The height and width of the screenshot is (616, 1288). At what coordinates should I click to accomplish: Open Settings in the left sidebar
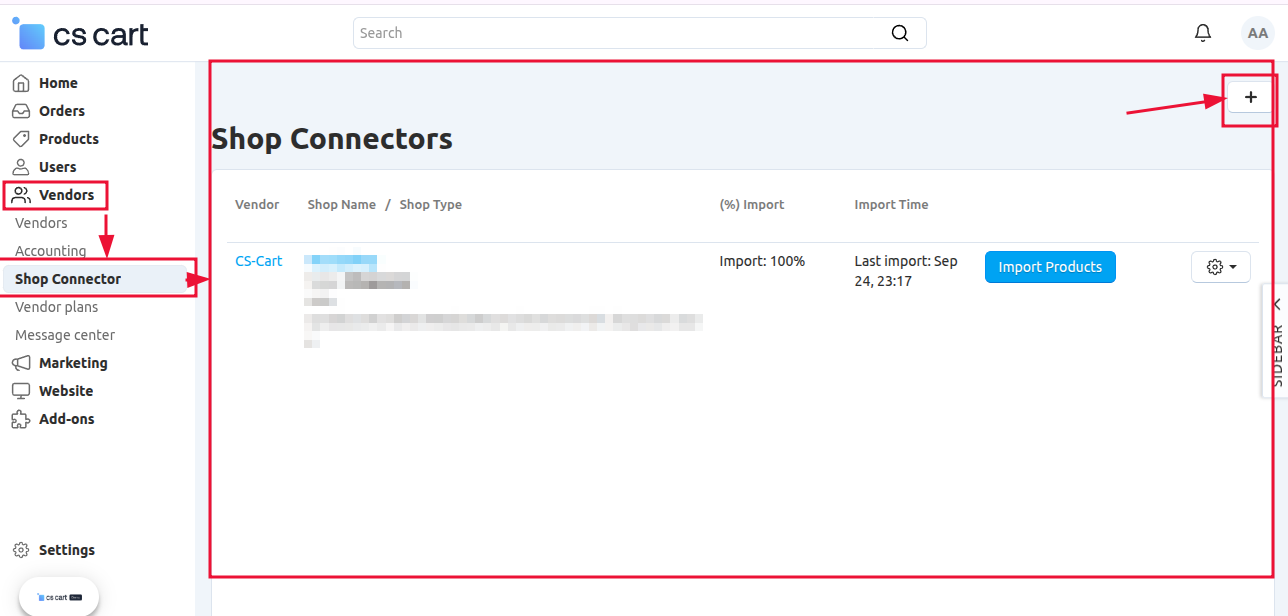click(x=67, y=550)
